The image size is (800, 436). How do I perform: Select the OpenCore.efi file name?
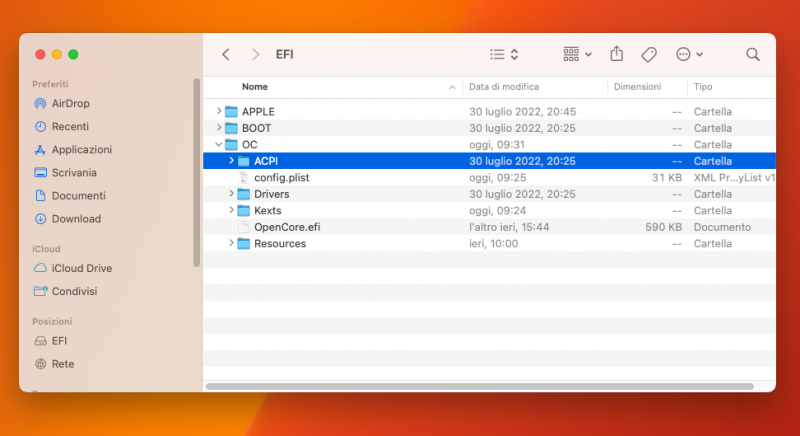click(287, 227)
